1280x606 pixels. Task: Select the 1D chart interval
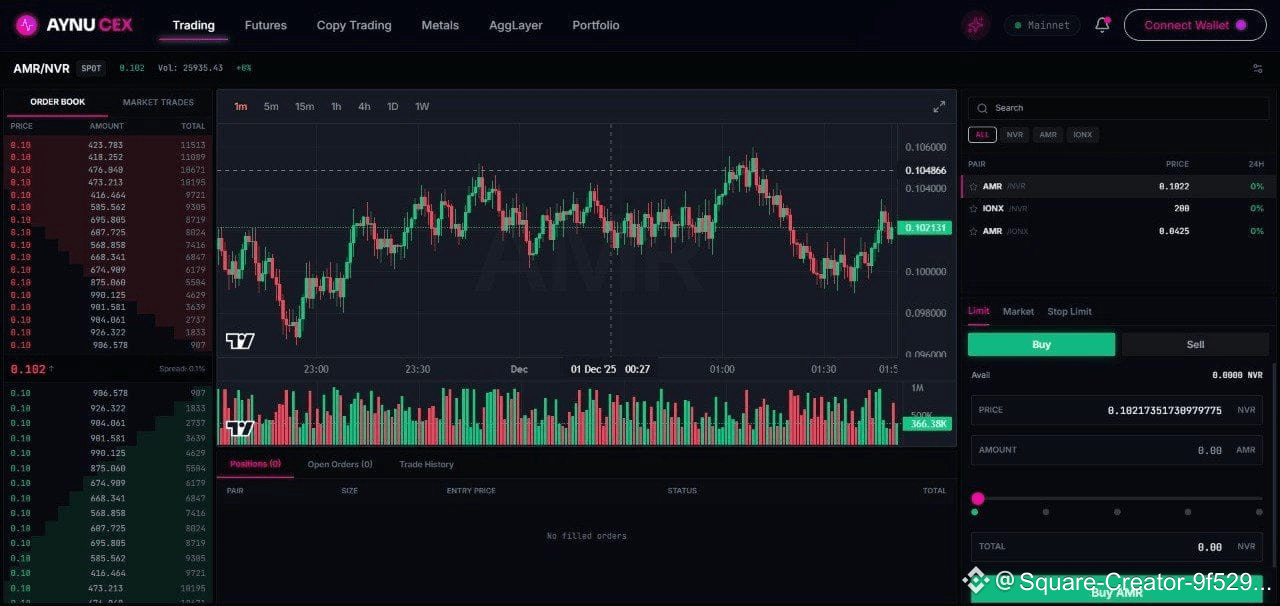393,106
